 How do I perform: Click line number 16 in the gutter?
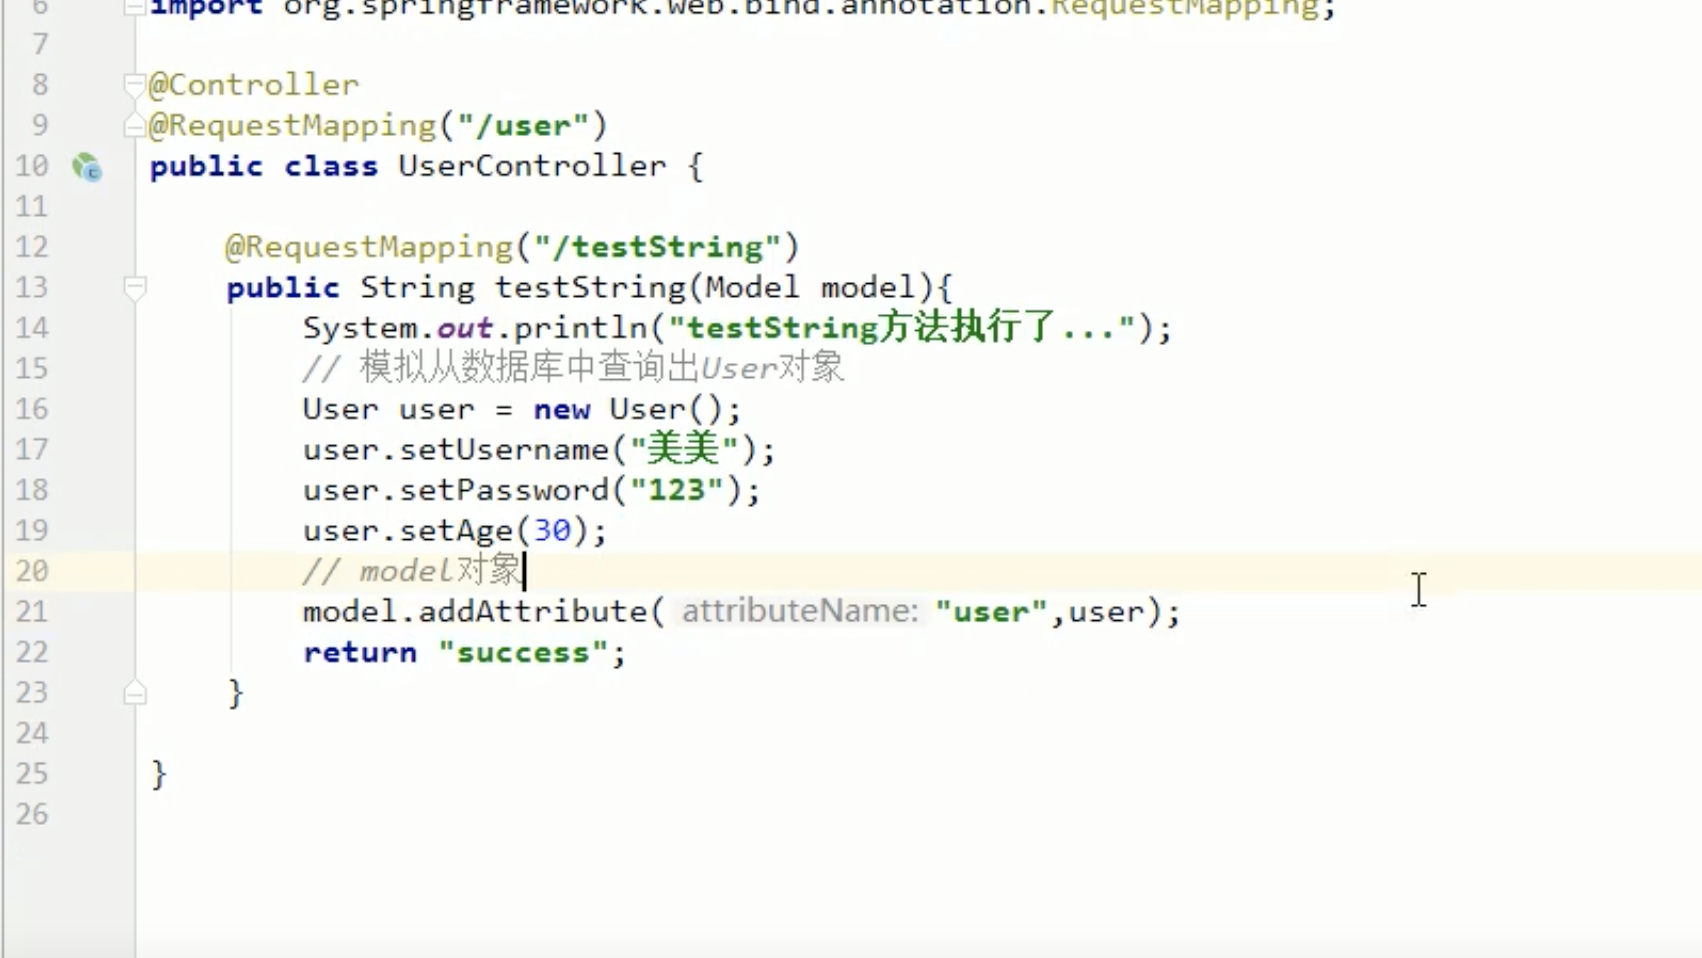coord(32,409)
